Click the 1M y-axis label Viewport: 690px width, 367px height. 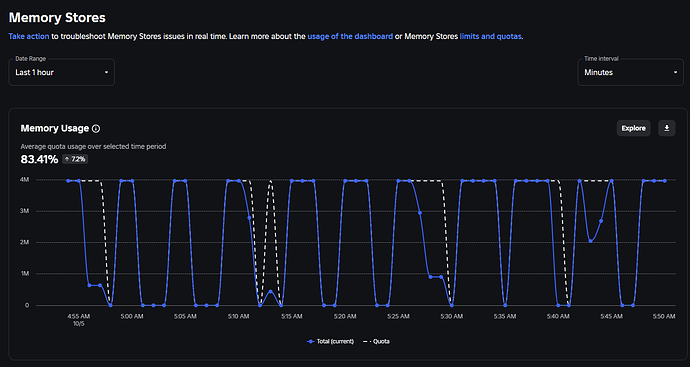point(25,274)
